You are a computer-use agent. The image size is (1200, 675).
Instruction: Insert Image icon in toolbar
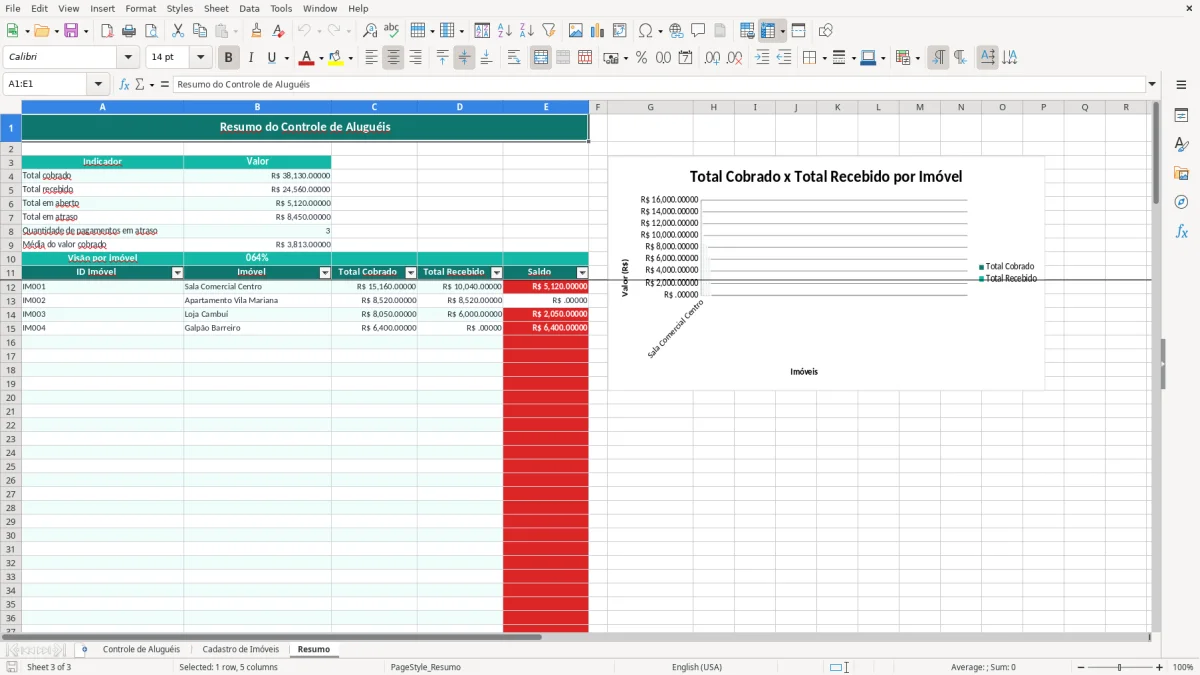pos(576,31)
